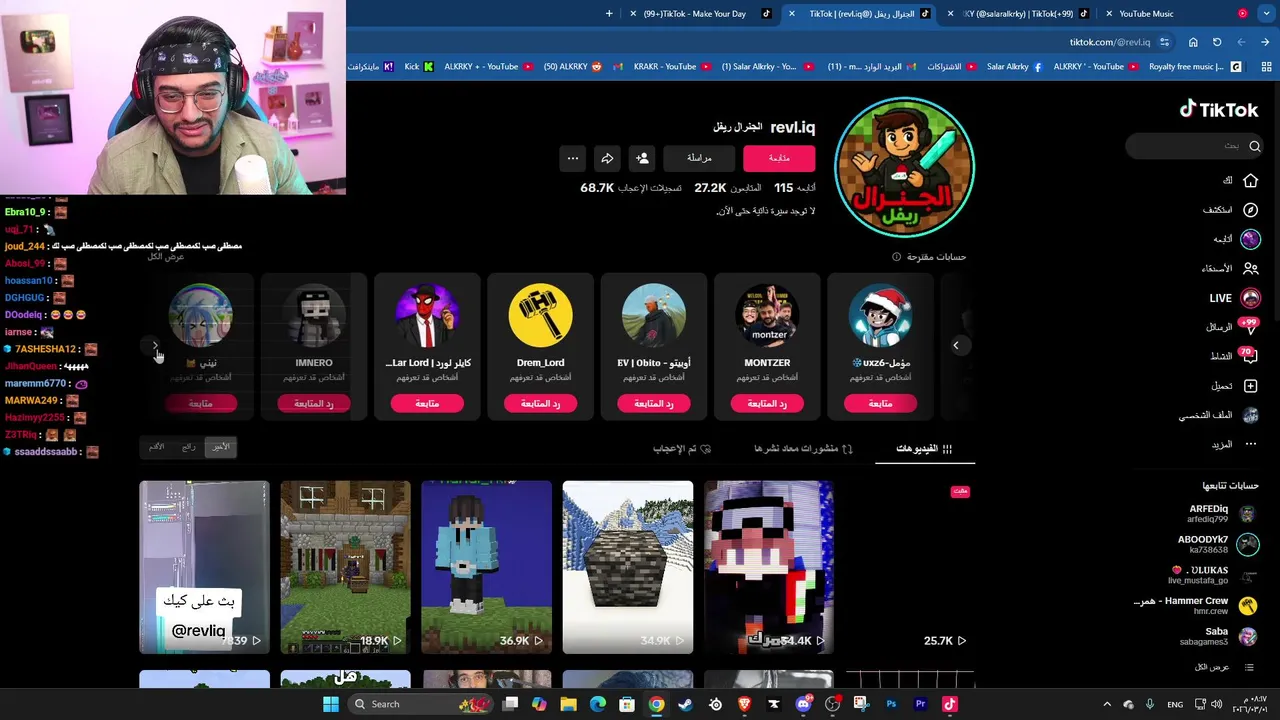Open Activity inbox with the 70 badge
The height and width of the screenshot is (720, 1280).
(1234, 356)
